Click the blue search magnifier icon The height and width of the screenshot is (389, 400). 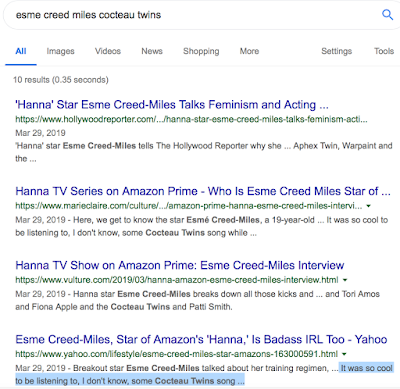(387, 15)
